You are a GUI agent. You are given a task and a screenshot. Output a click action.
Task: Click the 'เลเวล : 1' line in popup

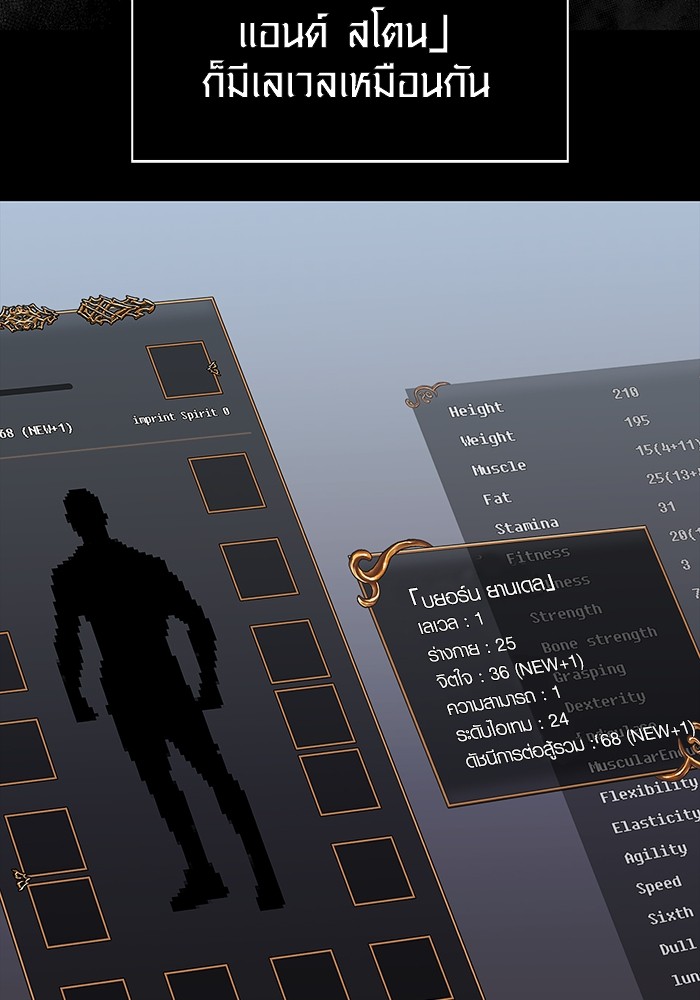[x=451, y=622]
